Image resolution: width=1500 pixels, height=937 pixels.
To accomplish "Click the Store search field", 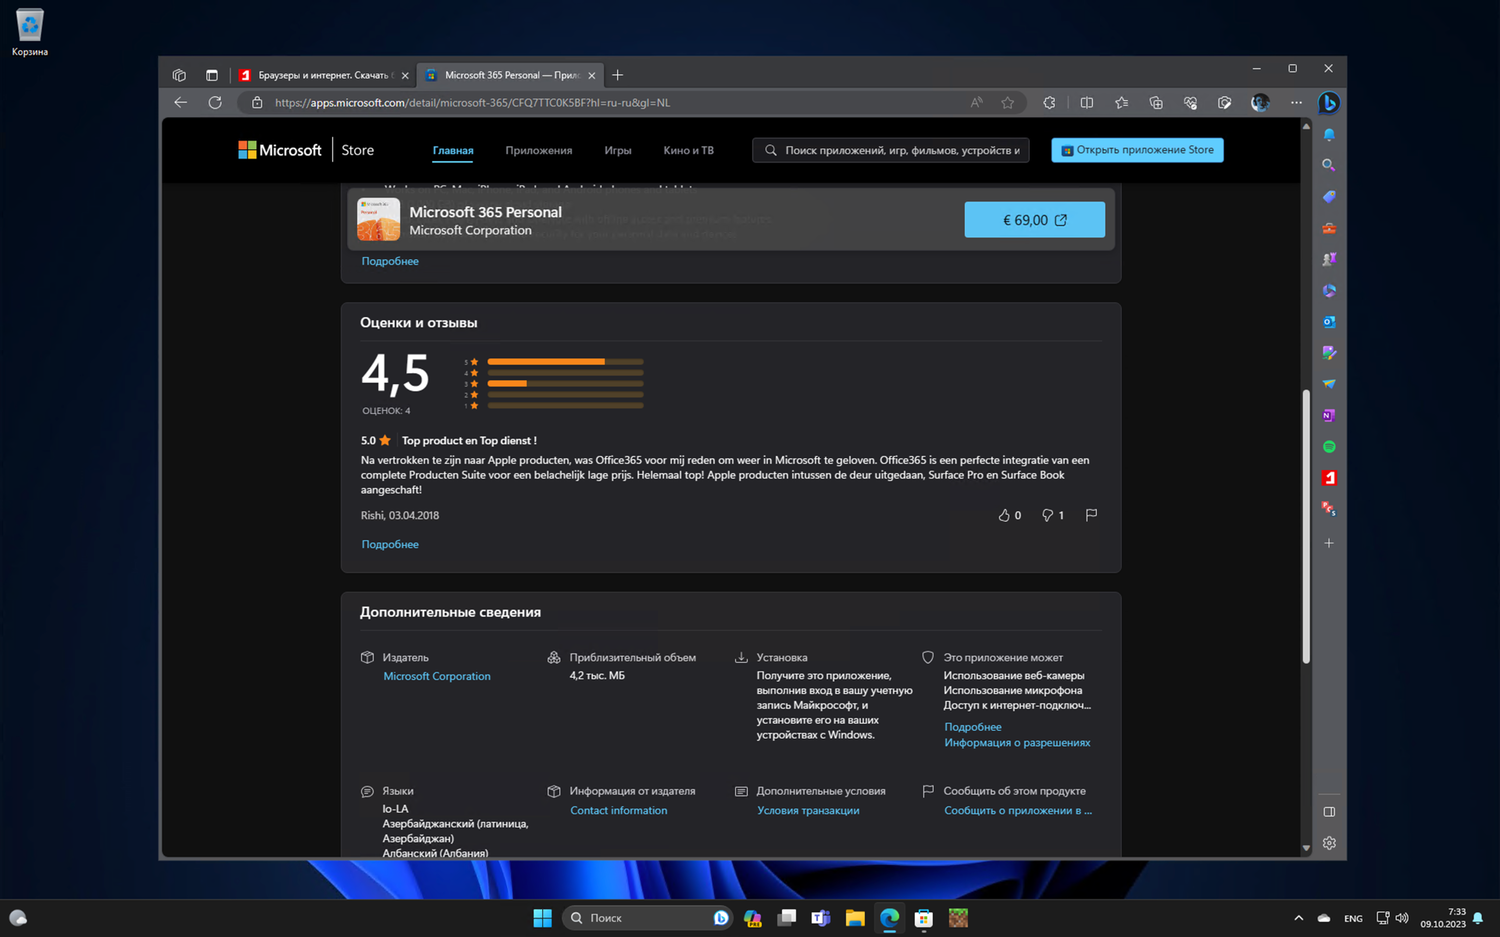I will (891, 150).
